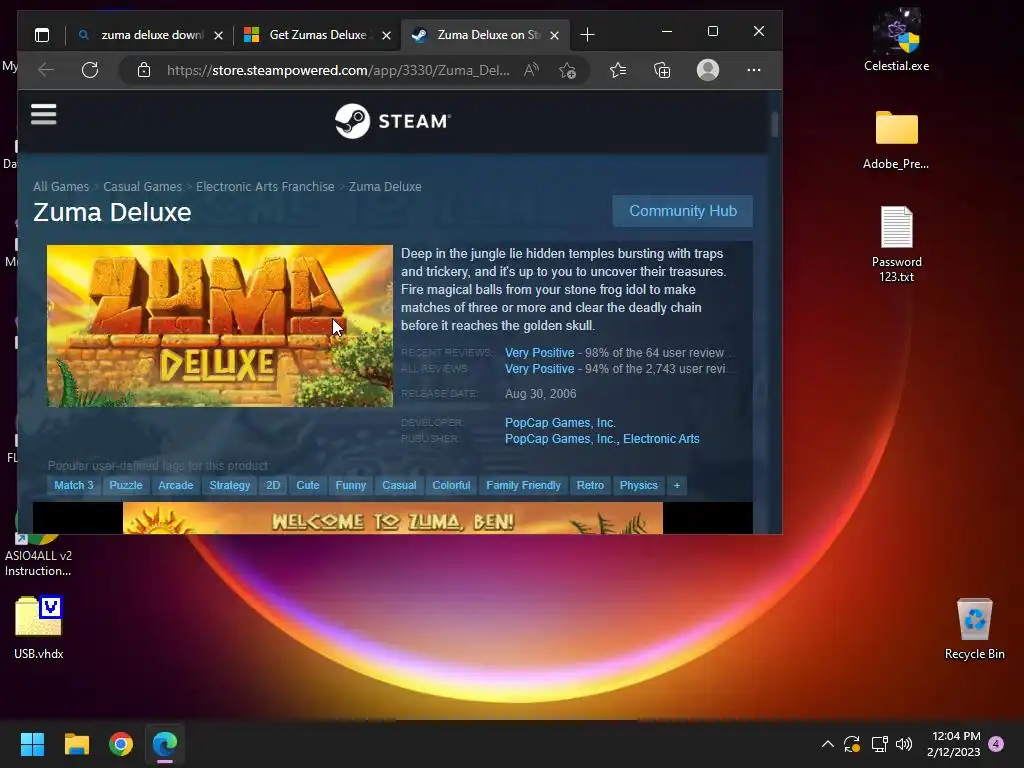
Task: Select the Funny tag
Action: [351, 485]
